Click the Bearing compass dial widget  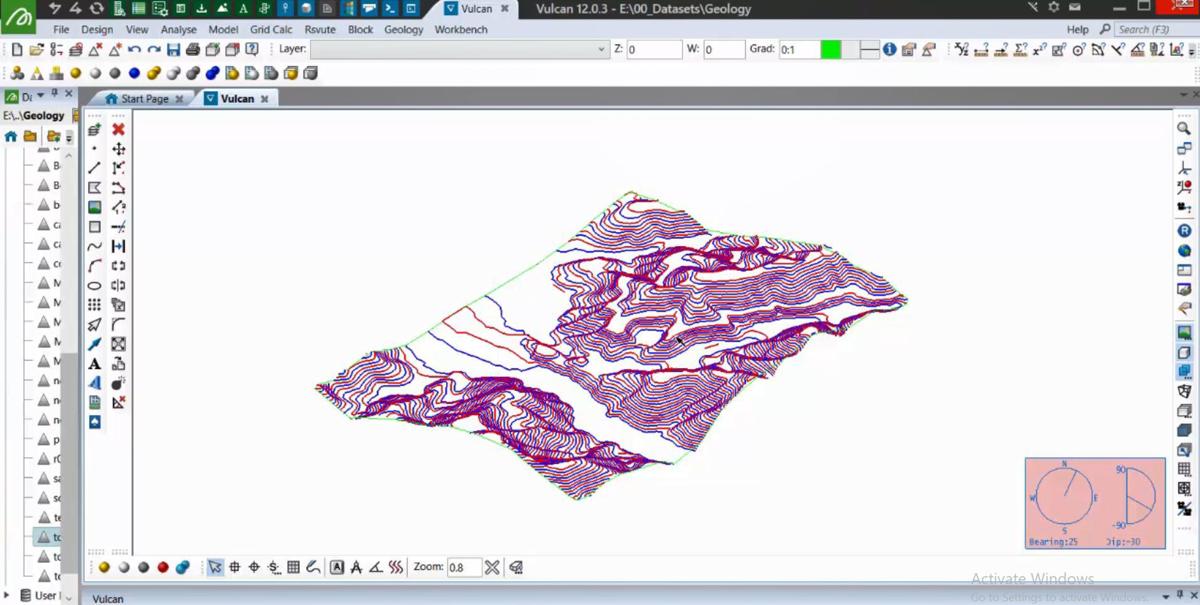coord(1064,497)
